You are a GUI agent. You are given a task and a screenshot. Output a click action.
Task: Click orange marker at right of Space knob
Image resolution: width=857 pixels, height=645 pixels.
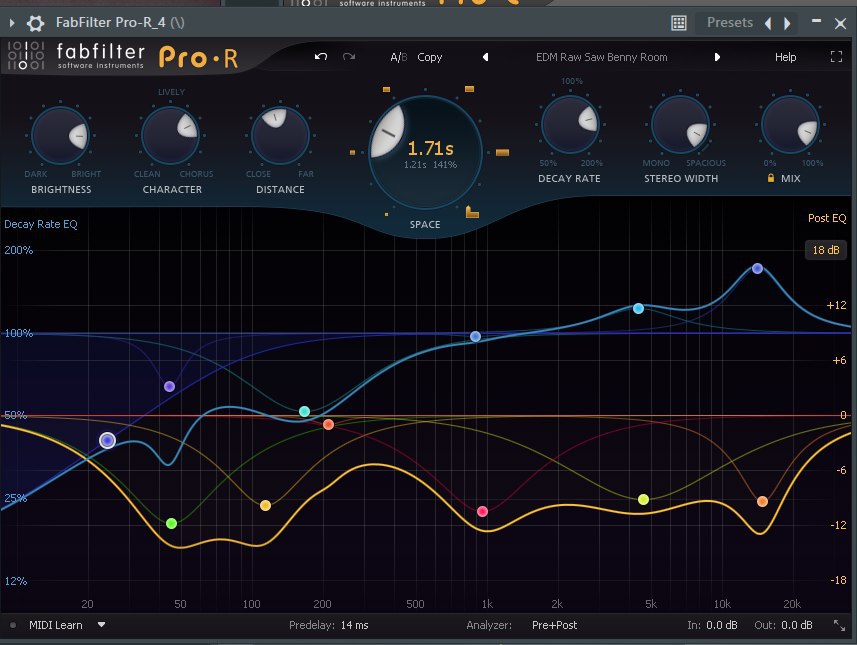tap(502, 153)
